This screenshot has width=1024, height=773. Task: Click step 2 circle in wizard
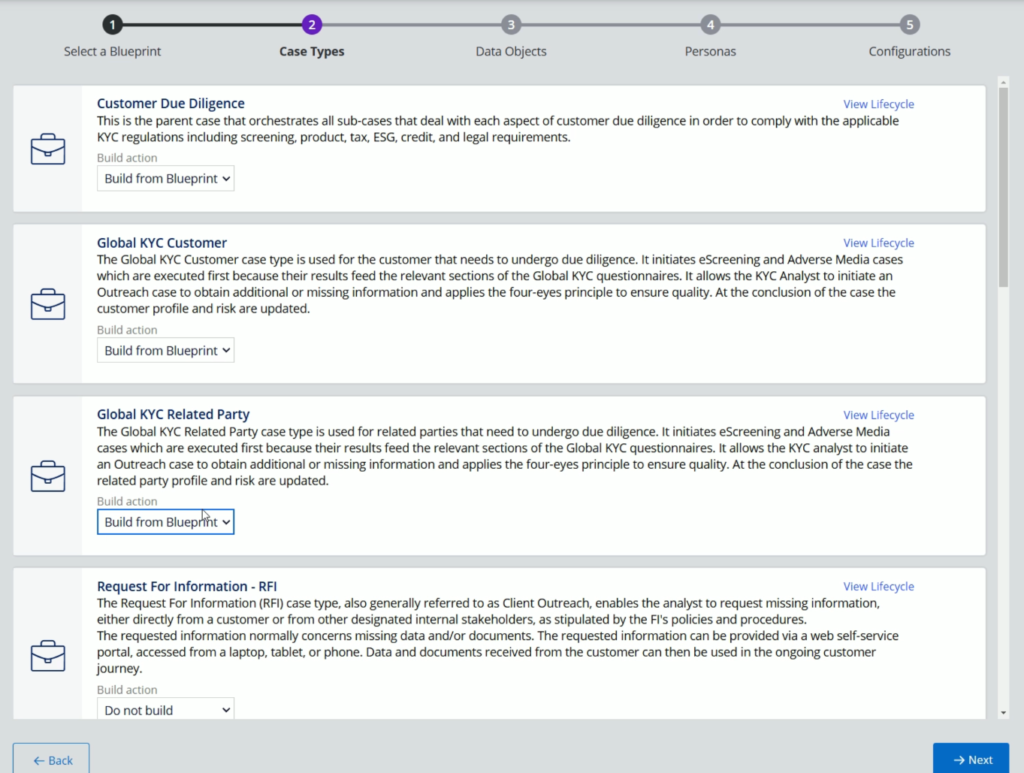(312, 25)
